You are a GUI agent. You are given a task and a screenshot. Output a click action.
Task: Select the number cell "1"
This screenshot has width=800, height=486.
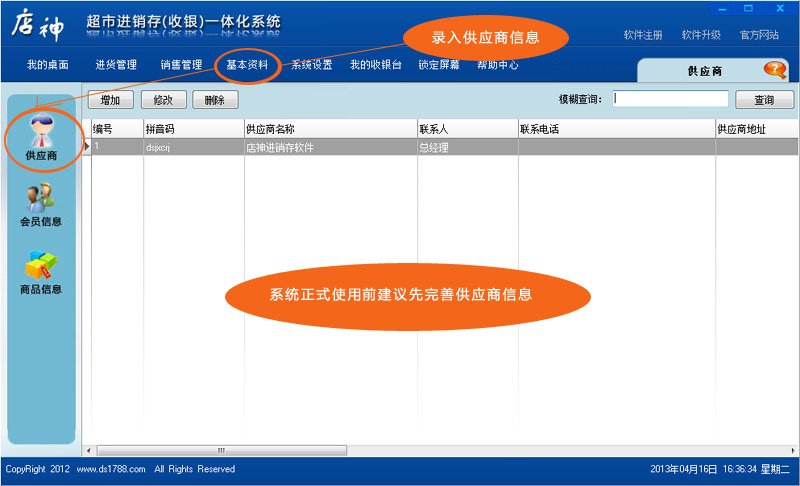pyautogui.click(x=117, y=147)
